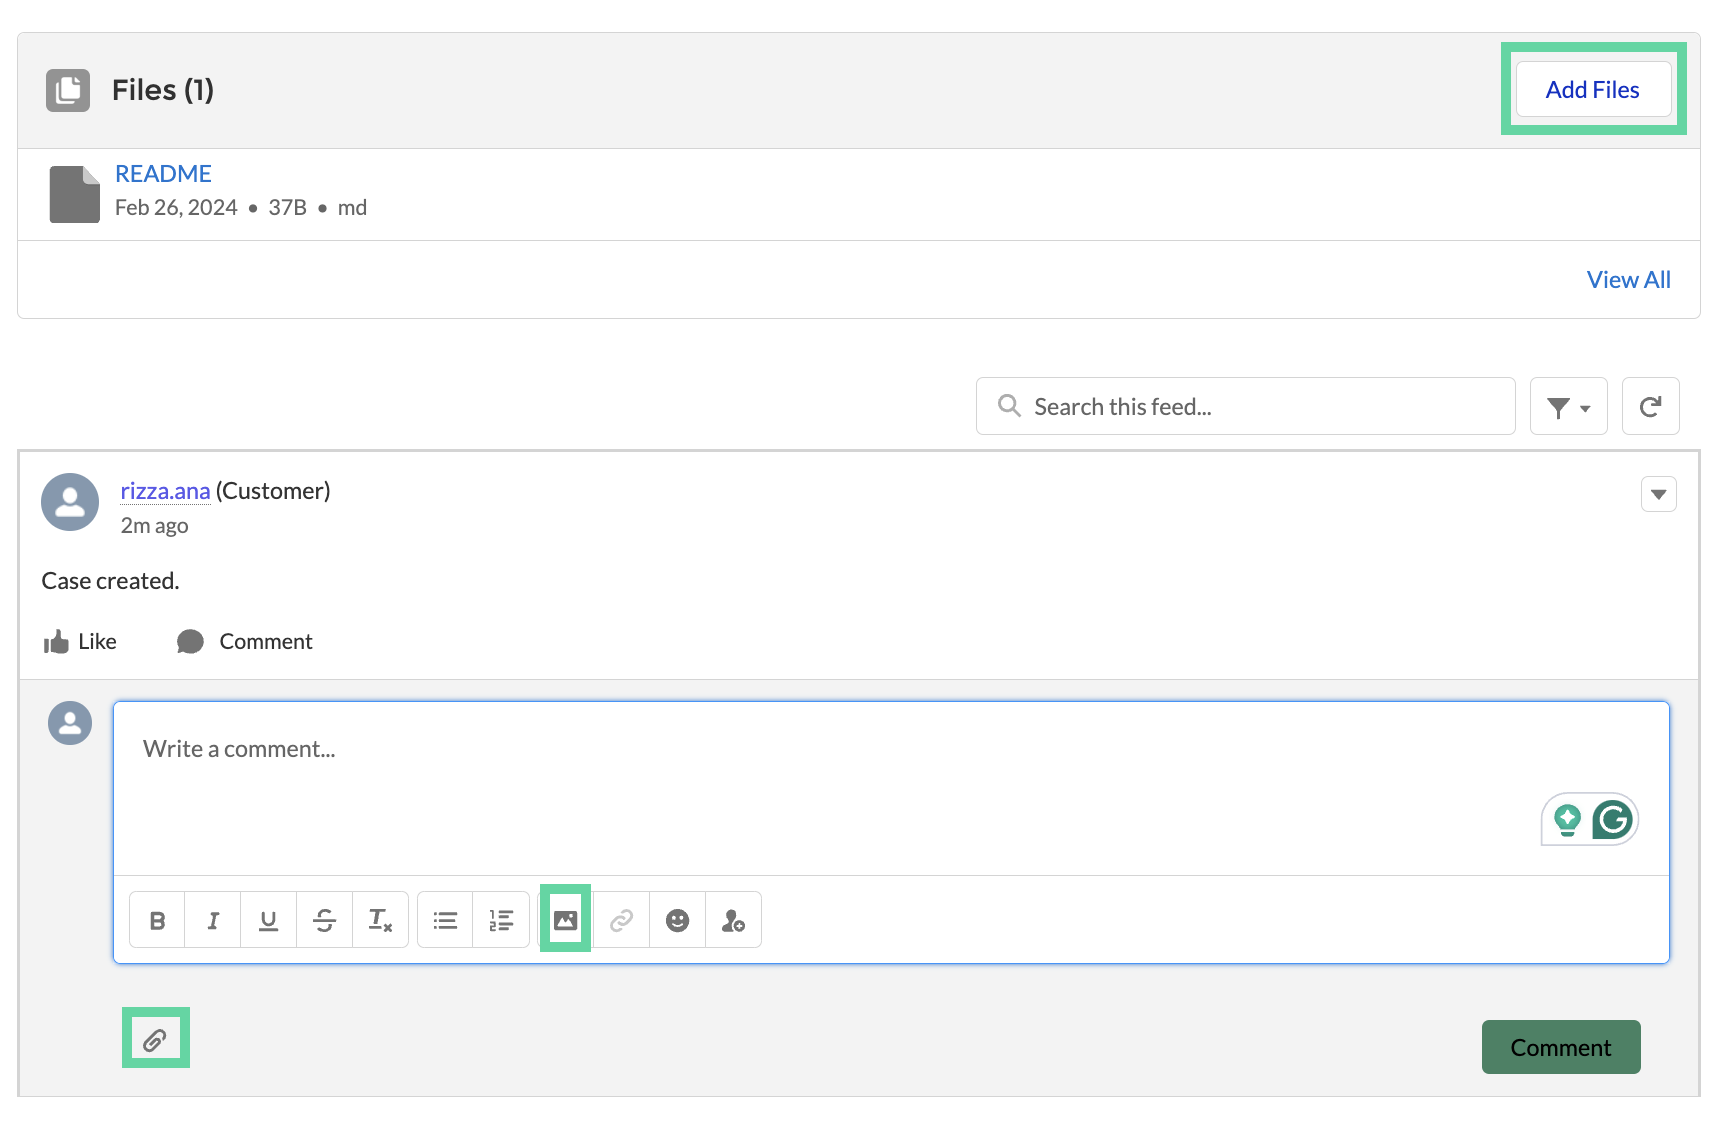The width and height of the screenshot is (1724, 1122).
Task: Click the Add Files button
Action: point(1592,89)
